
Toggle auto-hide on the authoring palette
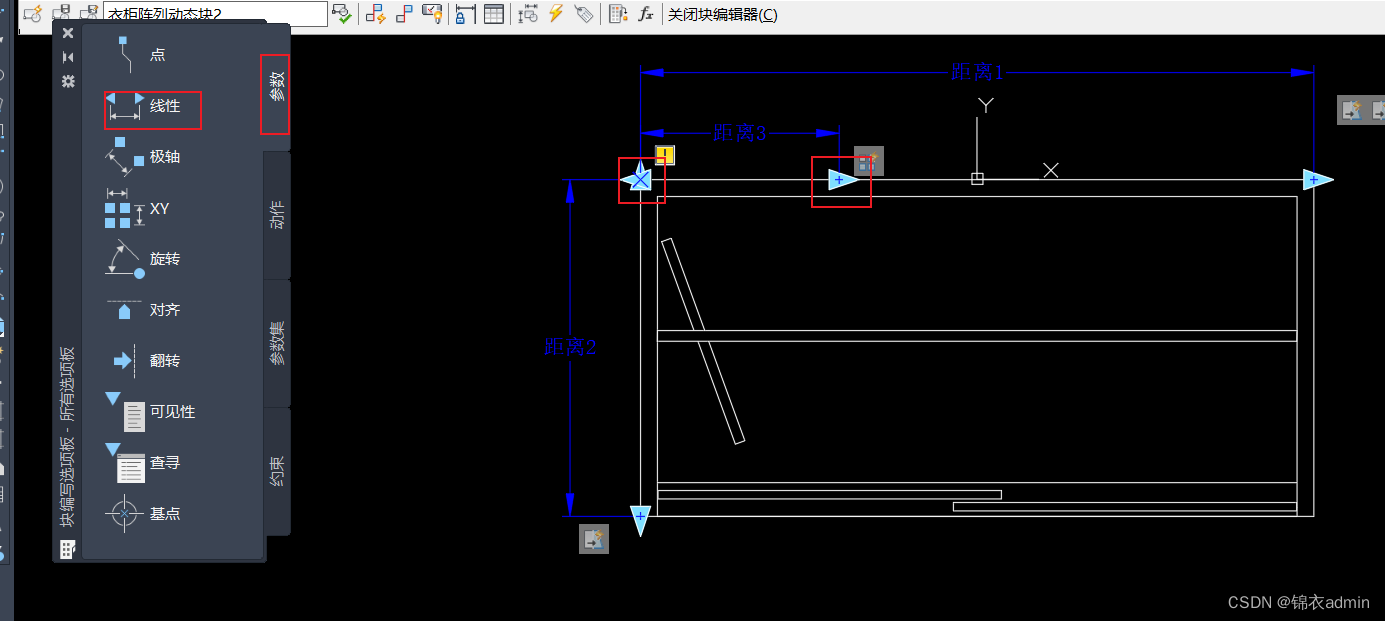coord(68,57)
